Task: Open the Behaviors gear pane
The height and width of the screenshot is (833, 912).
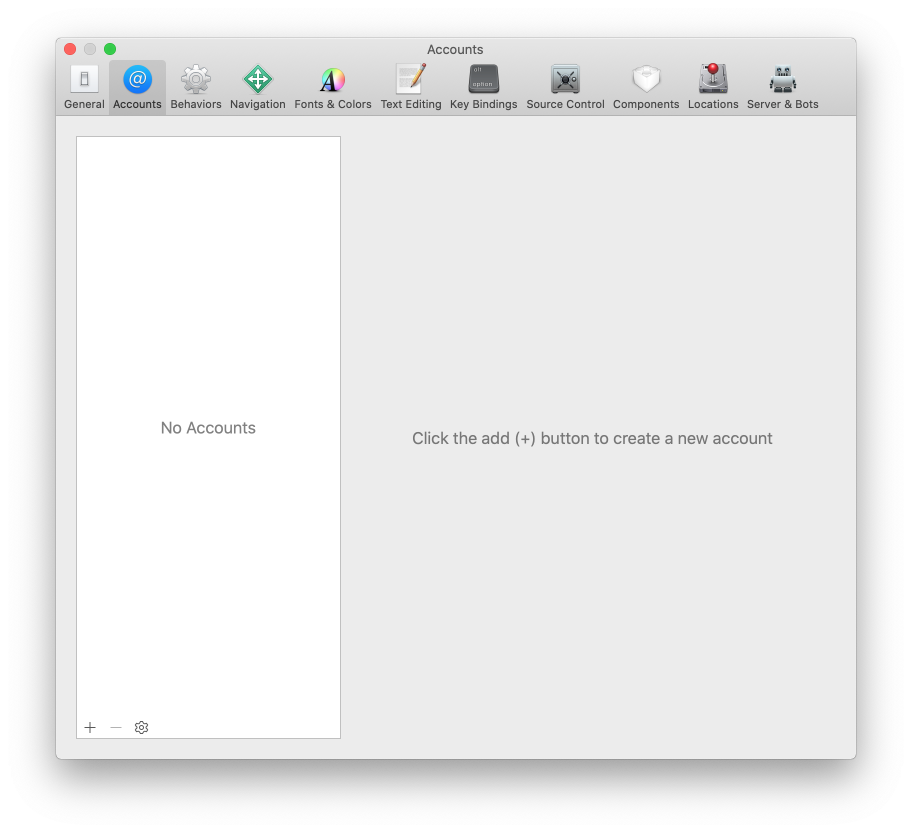Action: click(196, 87)
